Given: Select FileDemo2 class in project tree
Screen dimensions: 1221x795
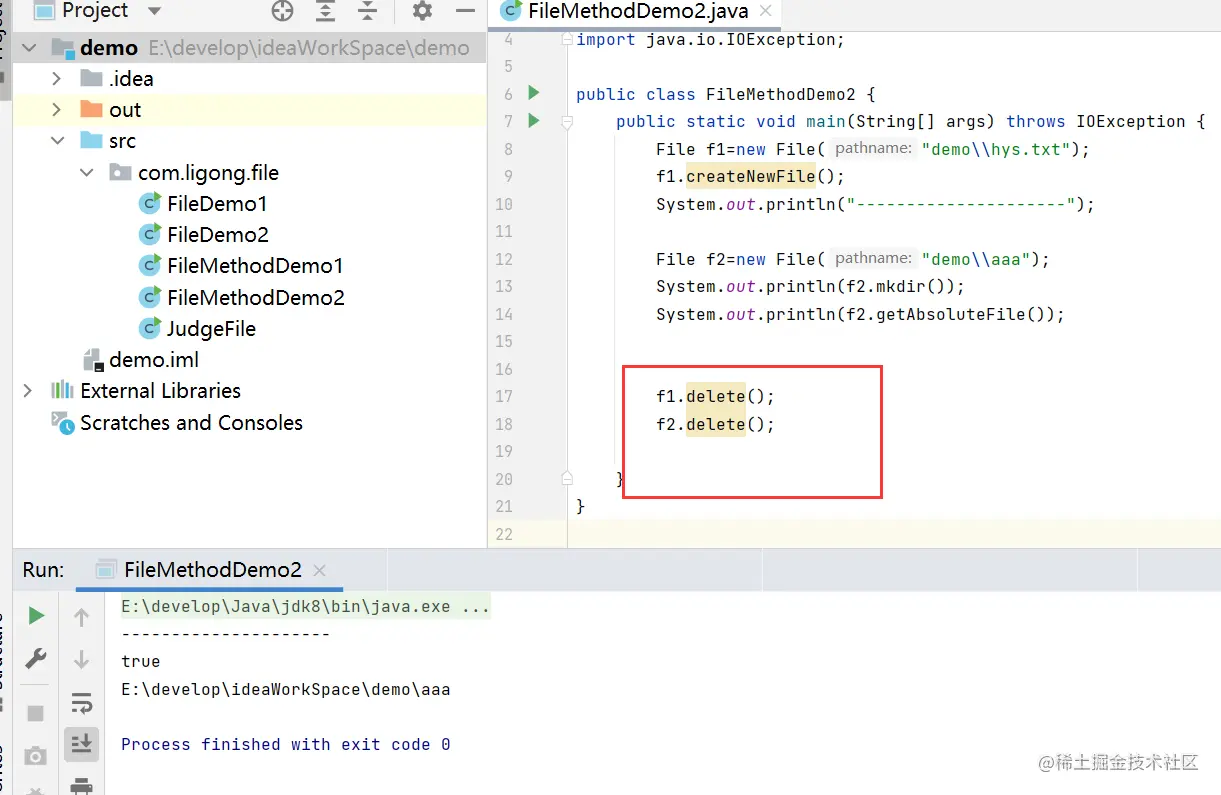Looking at the screenshot, I should (218, 235).
